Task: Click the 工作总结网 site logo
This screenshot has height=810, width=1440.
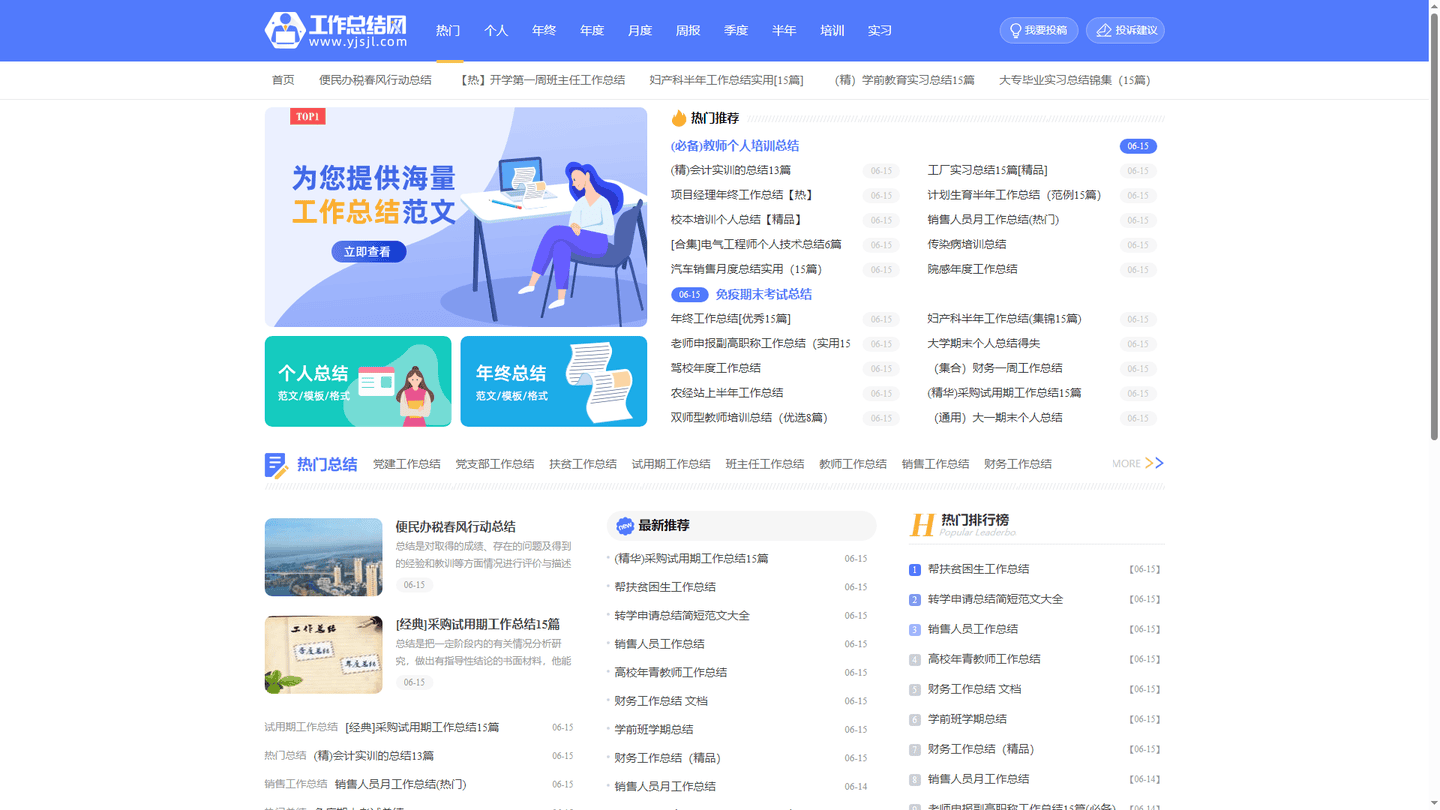Action: pos(336,30)
